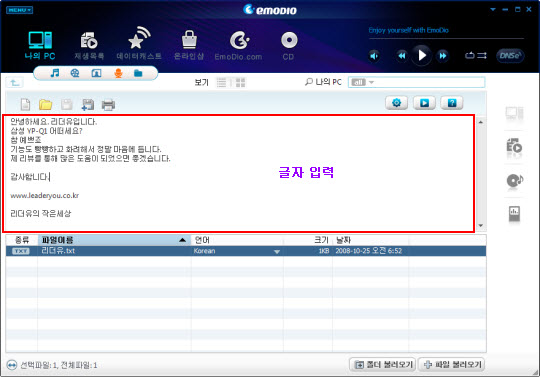
Task: Click the 폴더 불러오기 button
Action: [x=383, y=364]
